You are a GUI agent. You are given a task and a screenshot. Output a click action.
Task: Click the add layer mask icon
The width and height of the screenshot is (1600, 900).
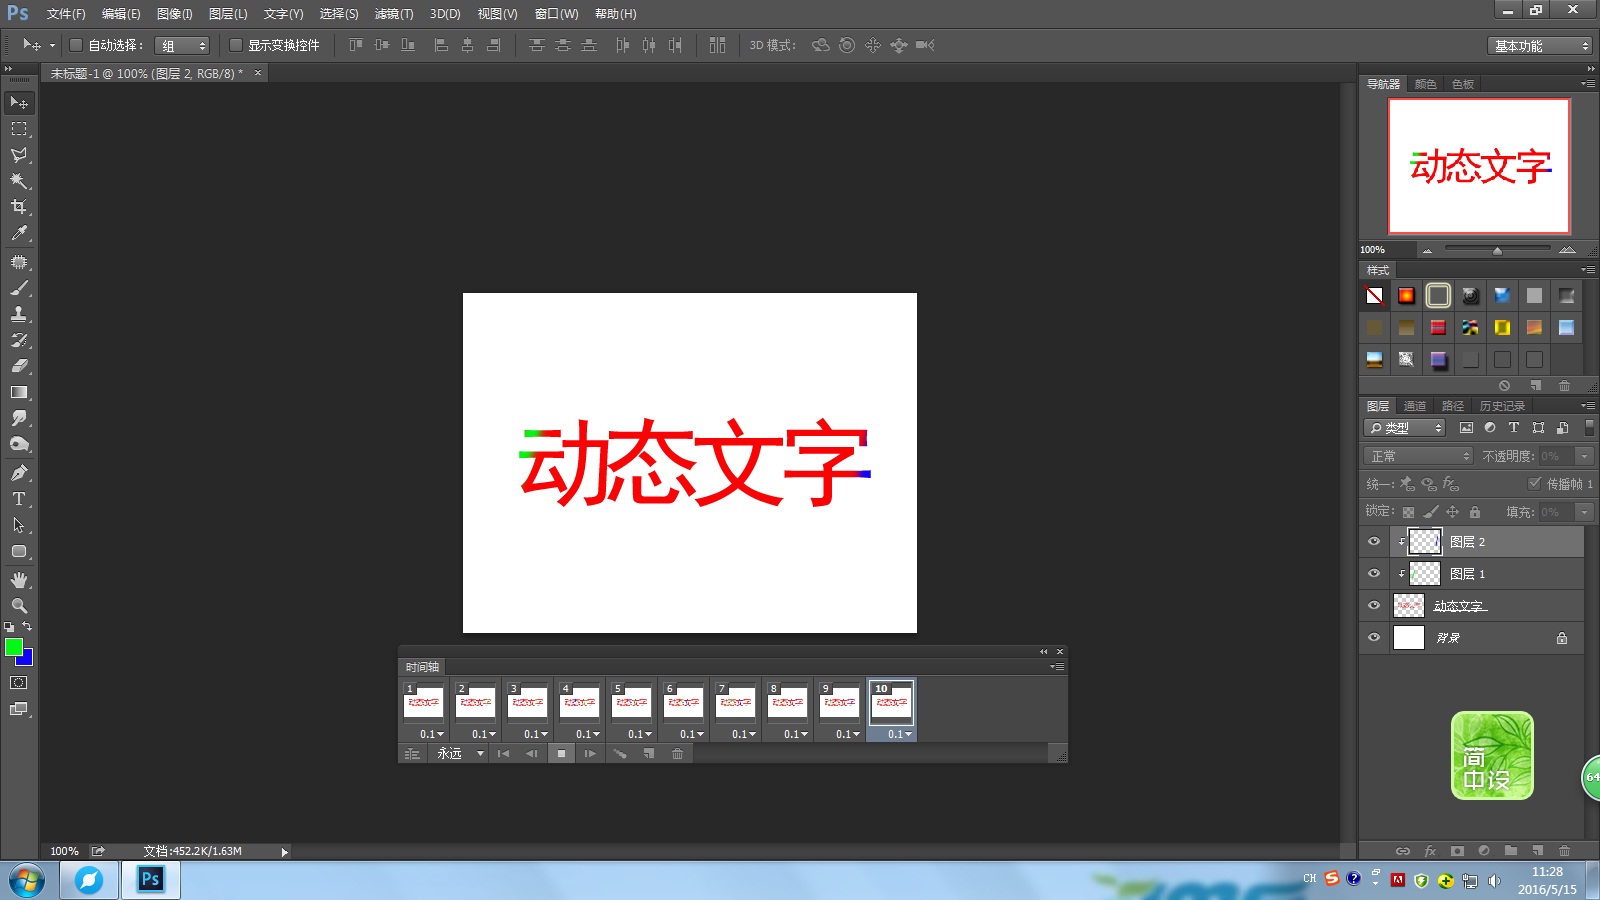pyautogui.click(x=1457, y=851)
